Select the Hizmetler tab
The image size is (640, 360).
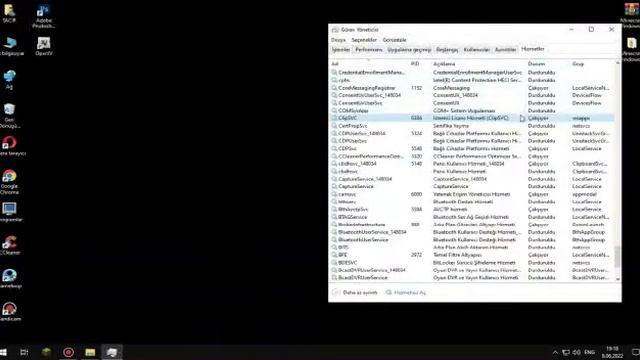(533, 49)
